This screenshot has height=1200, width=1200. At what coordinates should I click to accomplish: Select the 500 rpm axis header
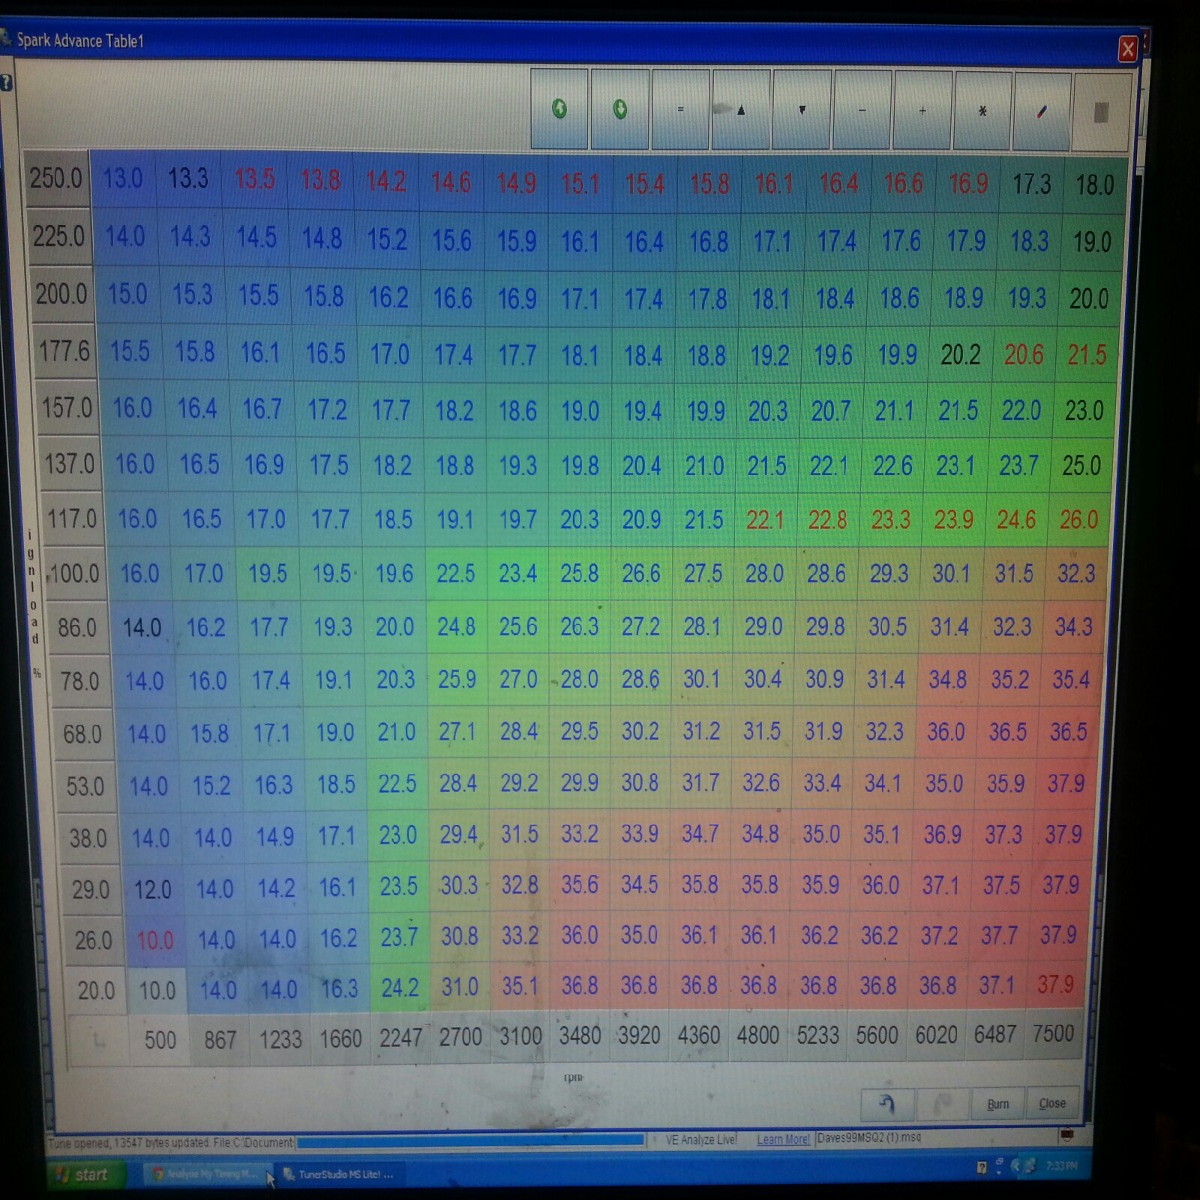tap(160, 1040)
